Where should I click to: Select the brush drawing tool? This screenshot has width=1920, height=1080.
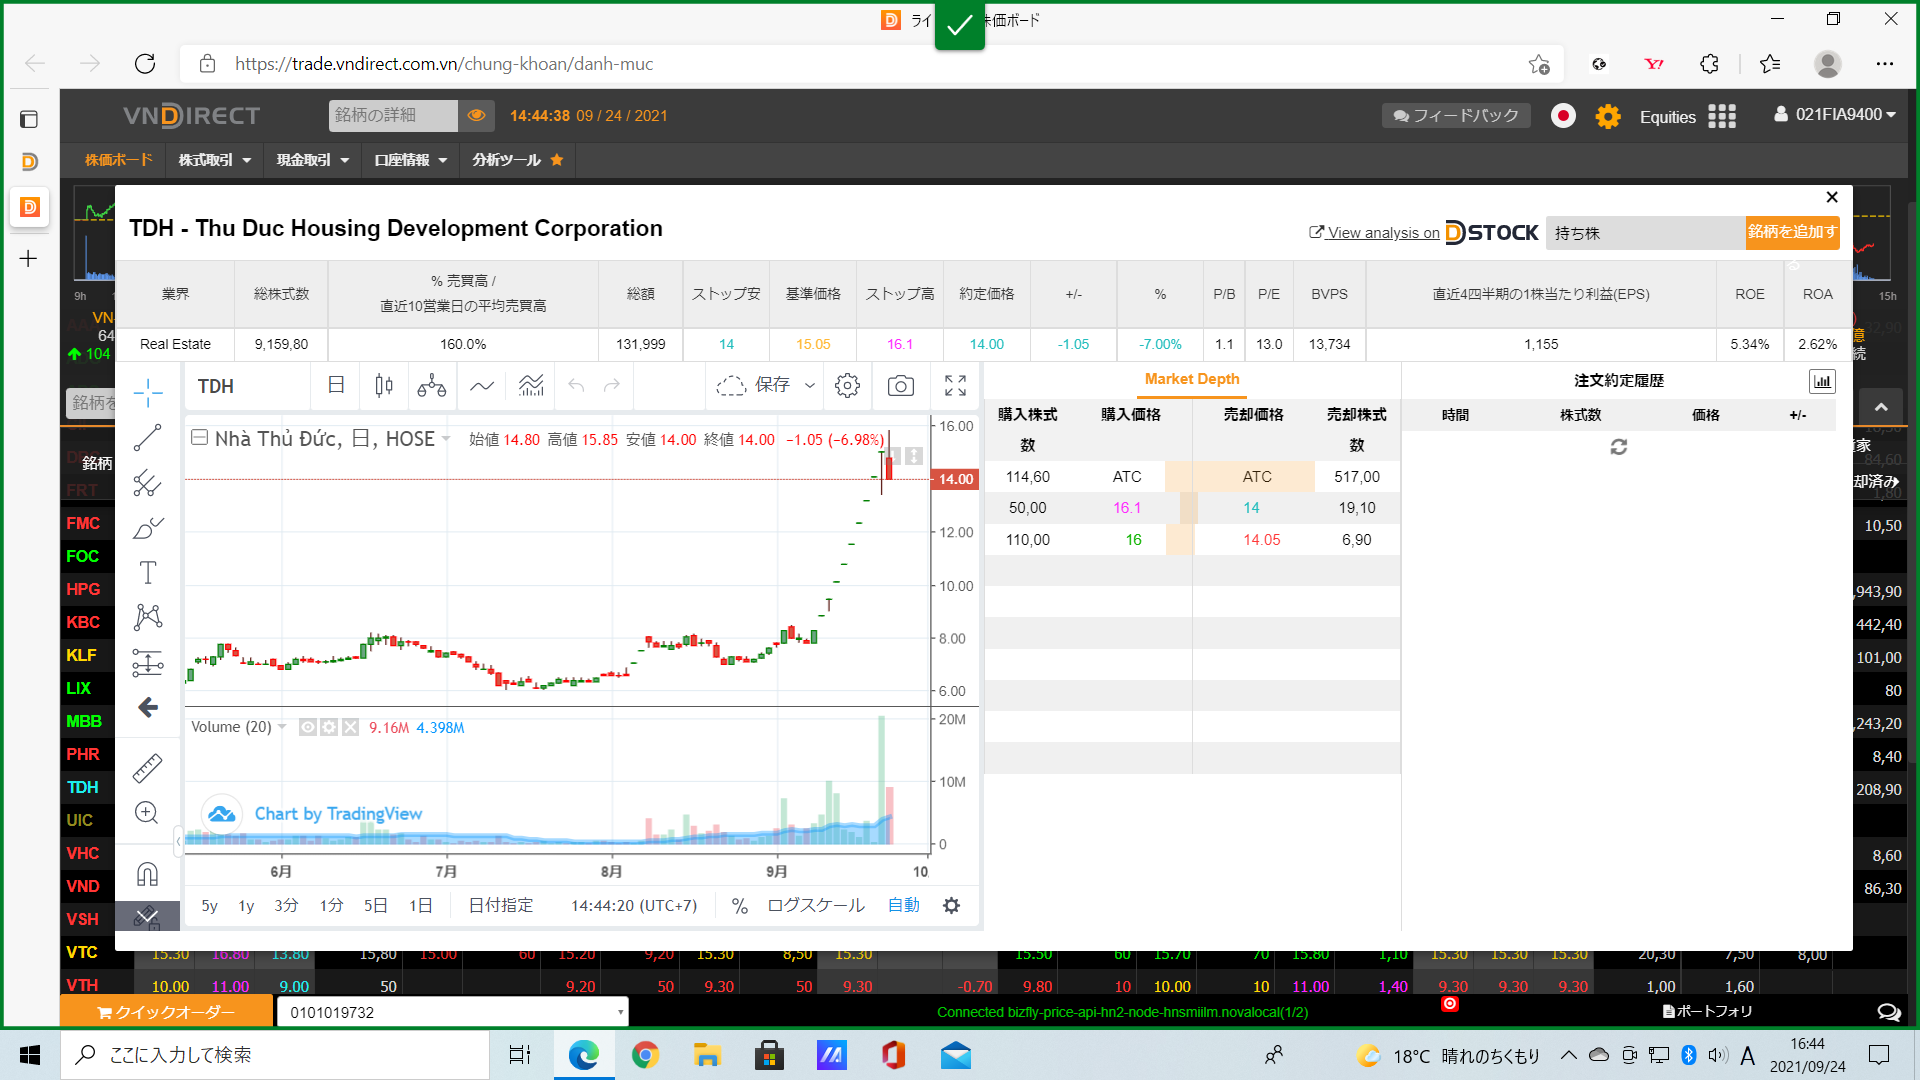click(148, 528)
